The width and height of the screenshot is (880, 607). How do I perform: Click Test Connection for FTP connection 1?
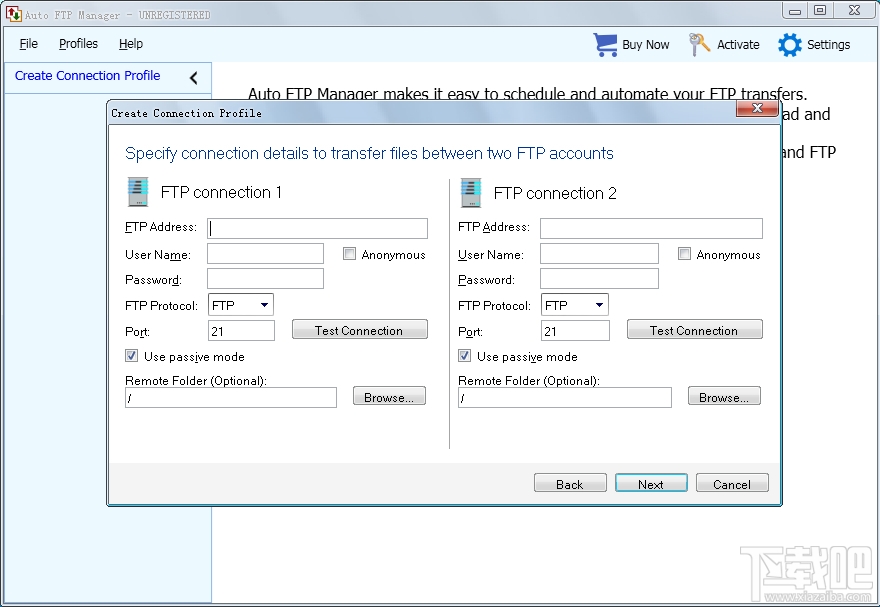(x=360, y=329)
